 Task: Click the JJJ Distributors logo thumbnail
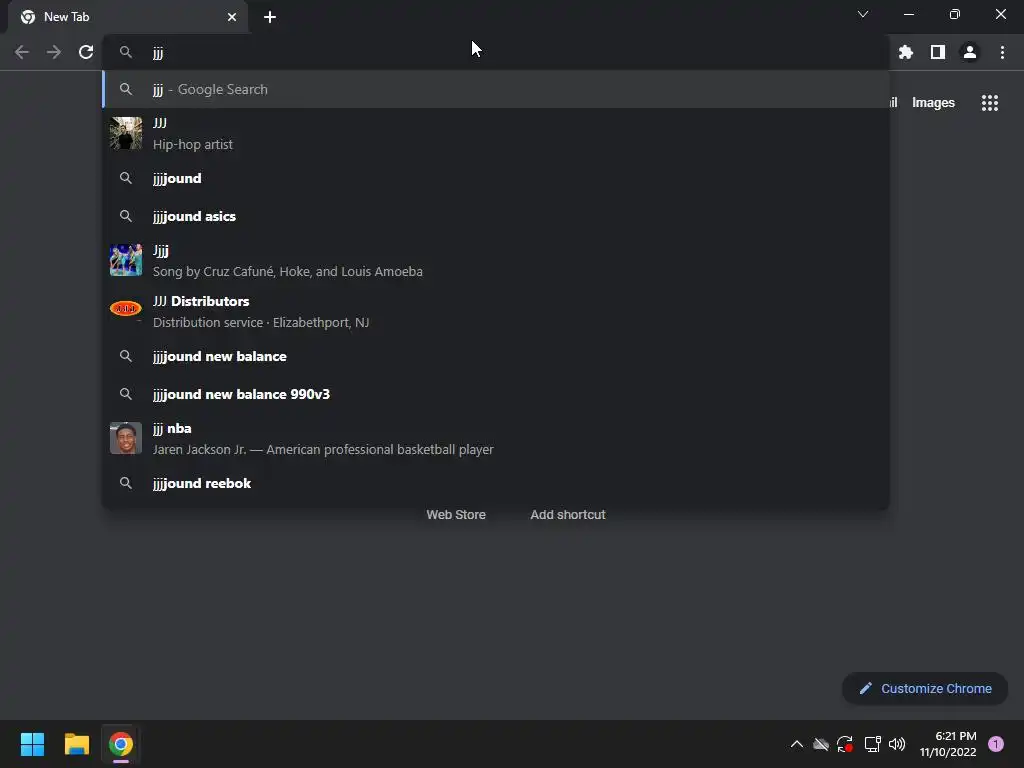point(125,308)
